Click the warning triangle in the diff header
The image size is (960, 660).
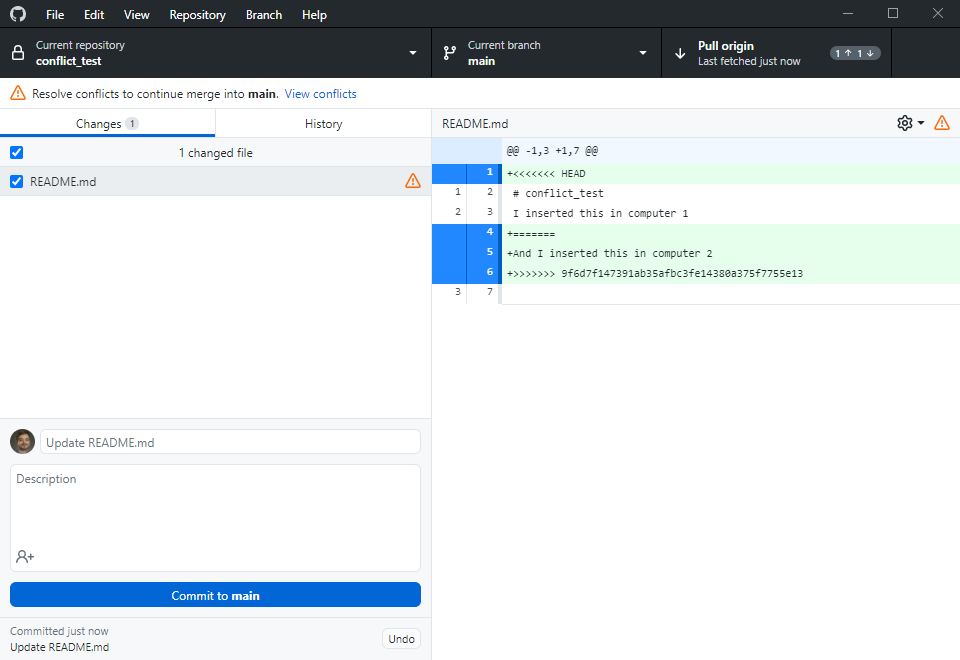(941, 123)
